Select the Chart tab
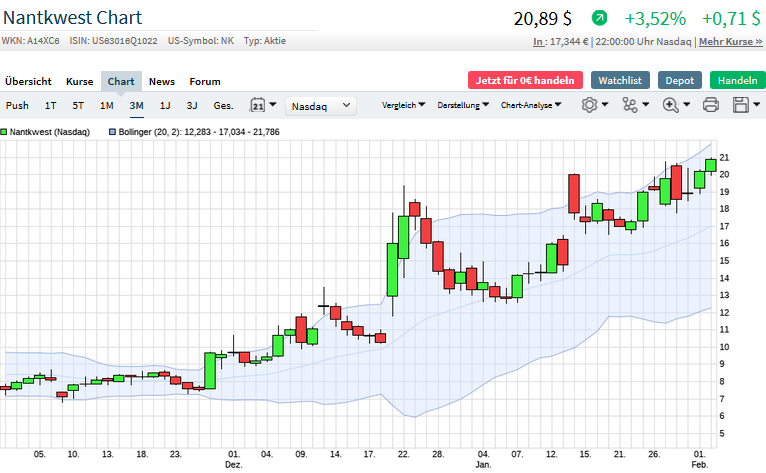The width and height of the screenshot is (766, 473). coord(121,81)
